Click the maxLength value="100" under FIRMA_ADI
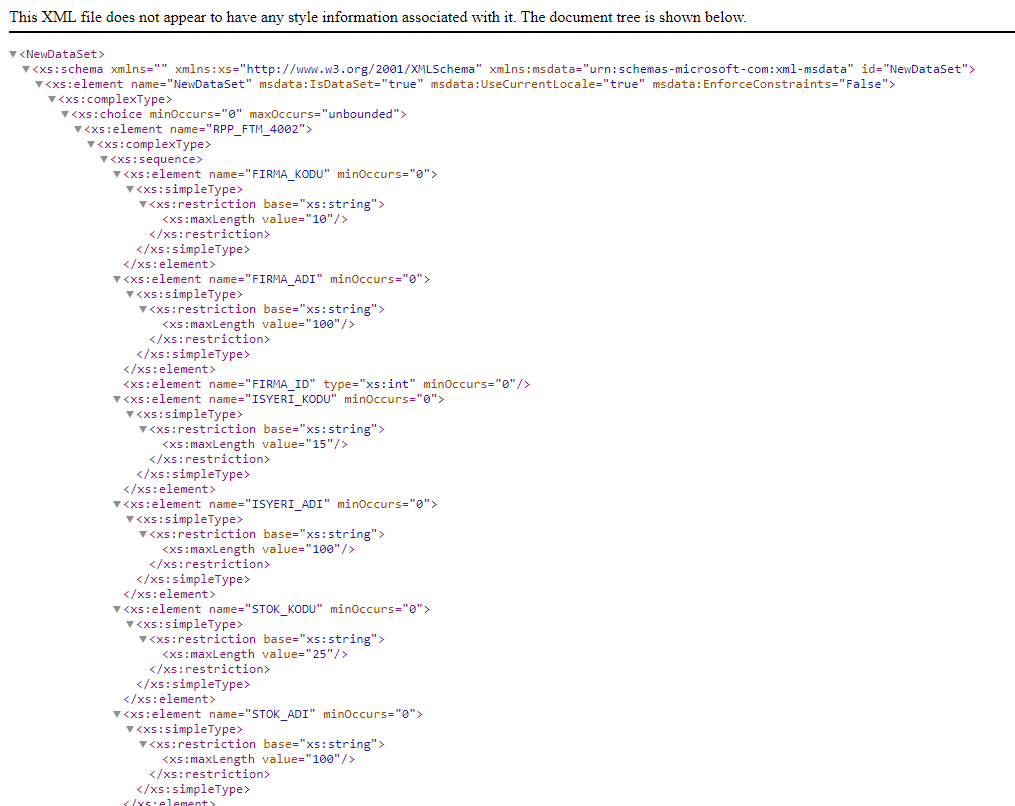The image size is (1015, 806). 258,324
